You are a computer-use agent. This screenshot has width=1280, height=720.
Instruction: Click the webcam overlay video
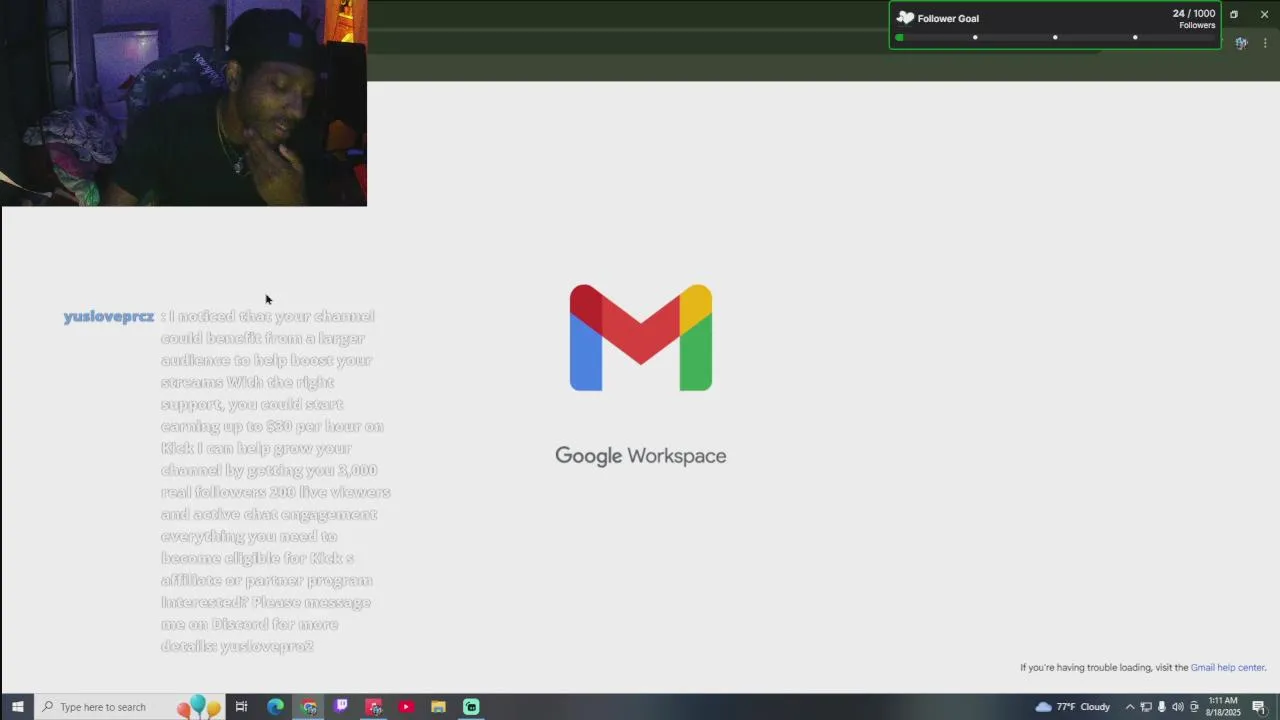pyautogui.click(x=184, y=103)
